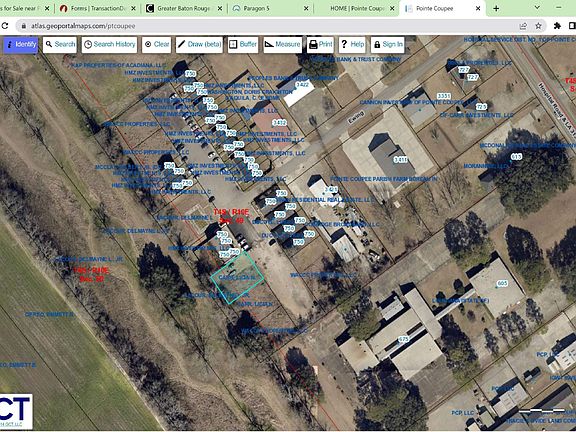
Task: Bookmark this page with the star icon
Action: 538,26
